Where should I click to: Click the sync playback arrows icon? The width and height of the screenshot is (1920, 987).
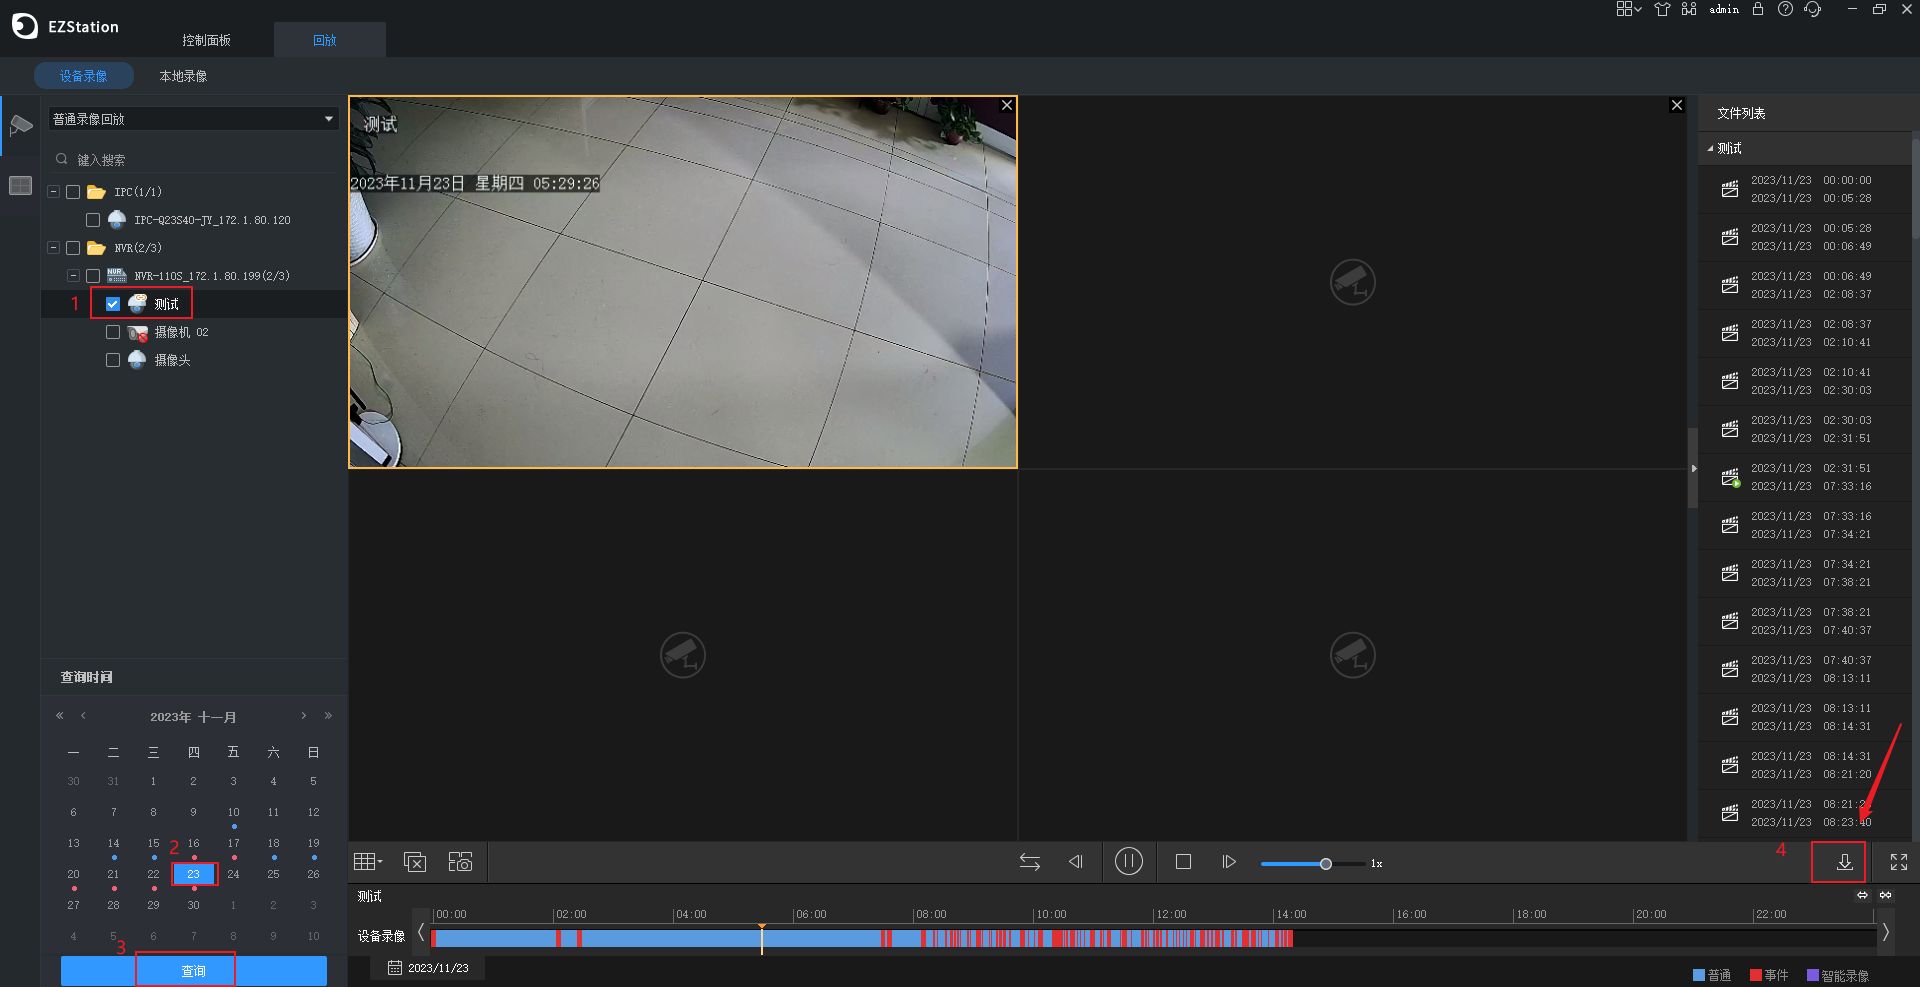click(1029, 862)
